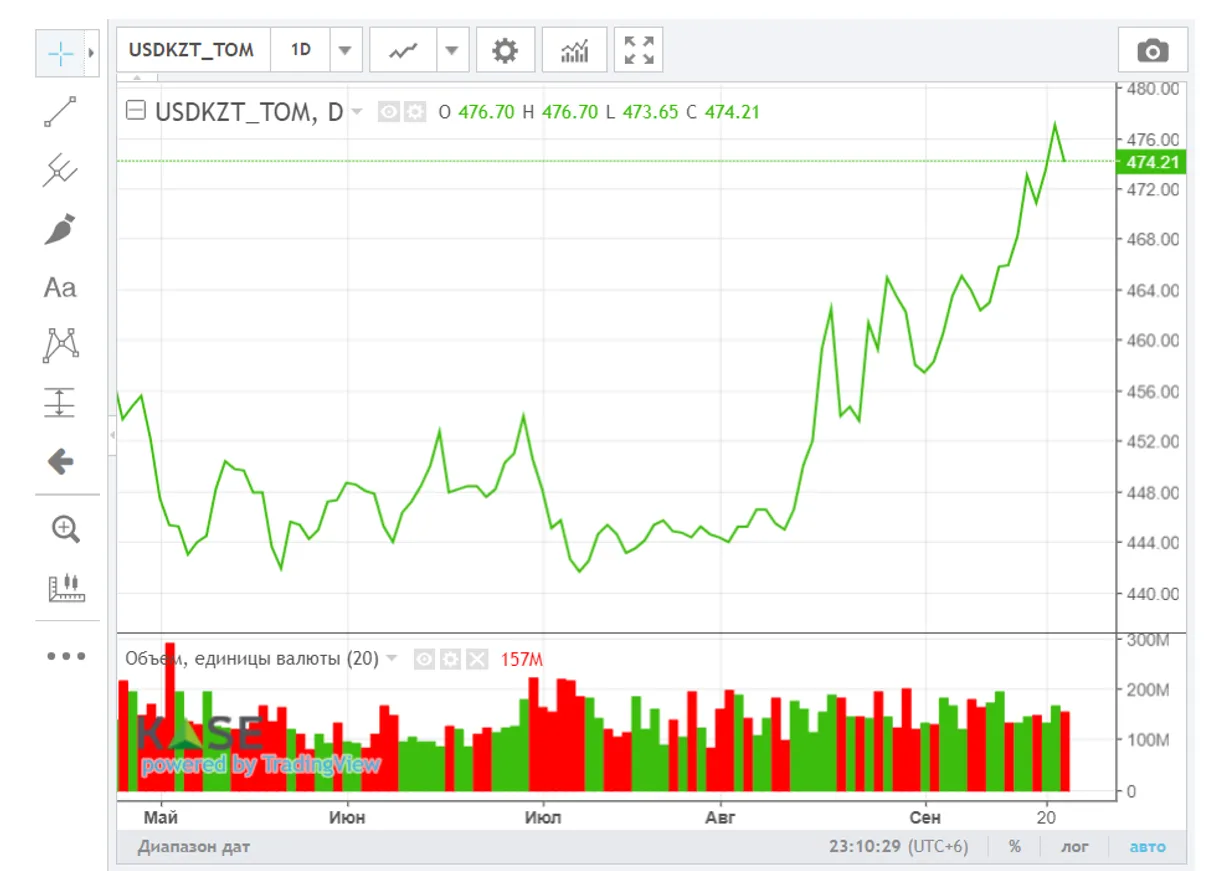Viewport: 1208px width, 871px height.
Task: Toggle visibility of the volume indicator
Action: pyautogui.click(x=425, y=659)
